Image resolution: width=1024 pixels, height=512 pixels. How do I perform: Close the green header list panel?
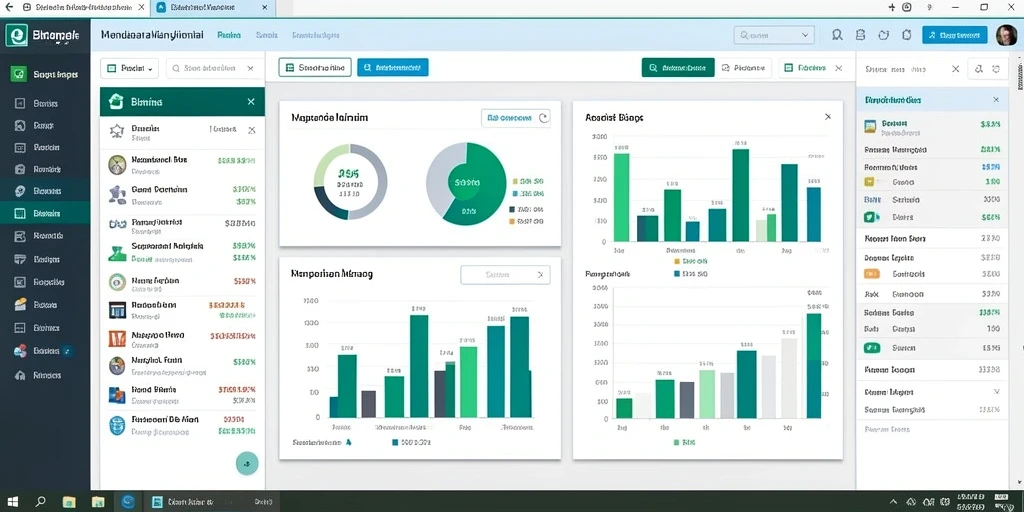(x=251, y=102)
